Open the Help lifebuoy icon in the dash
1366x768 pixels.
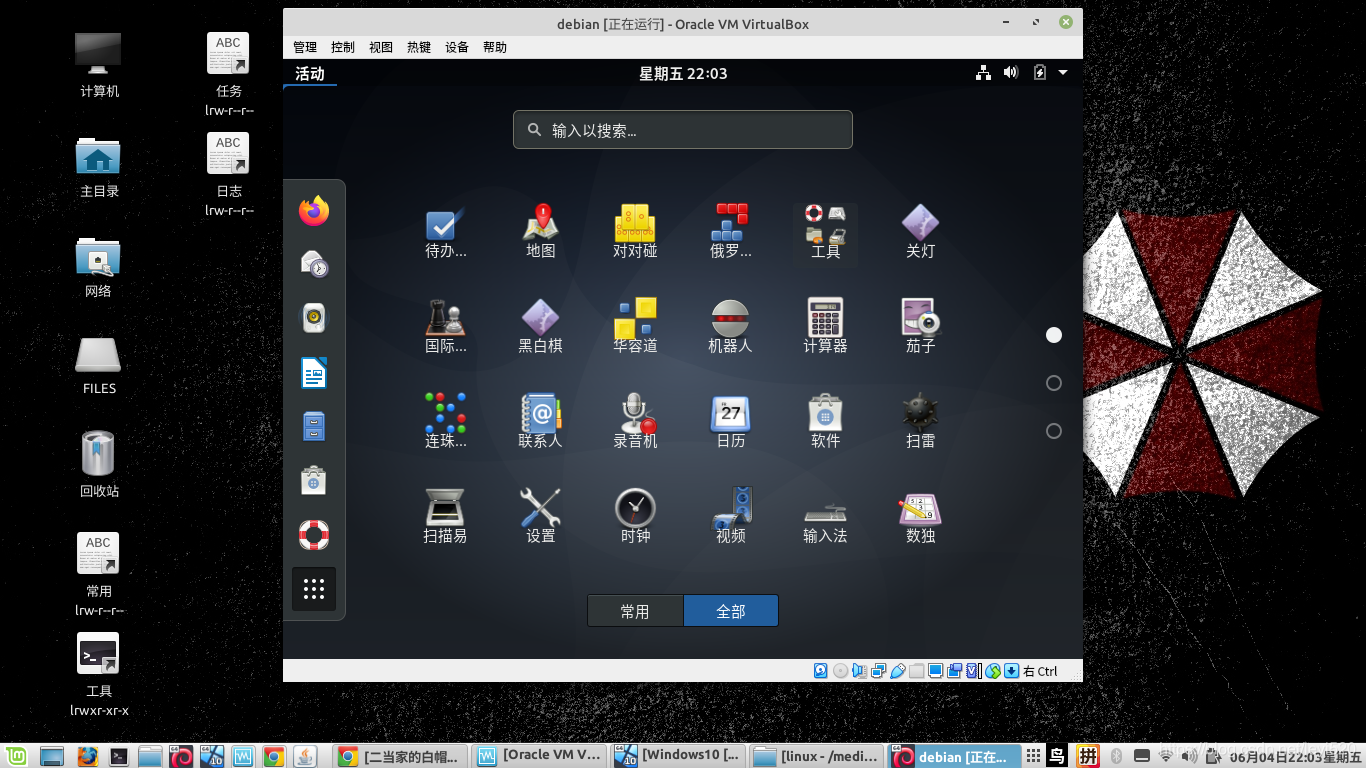(314, 535)
